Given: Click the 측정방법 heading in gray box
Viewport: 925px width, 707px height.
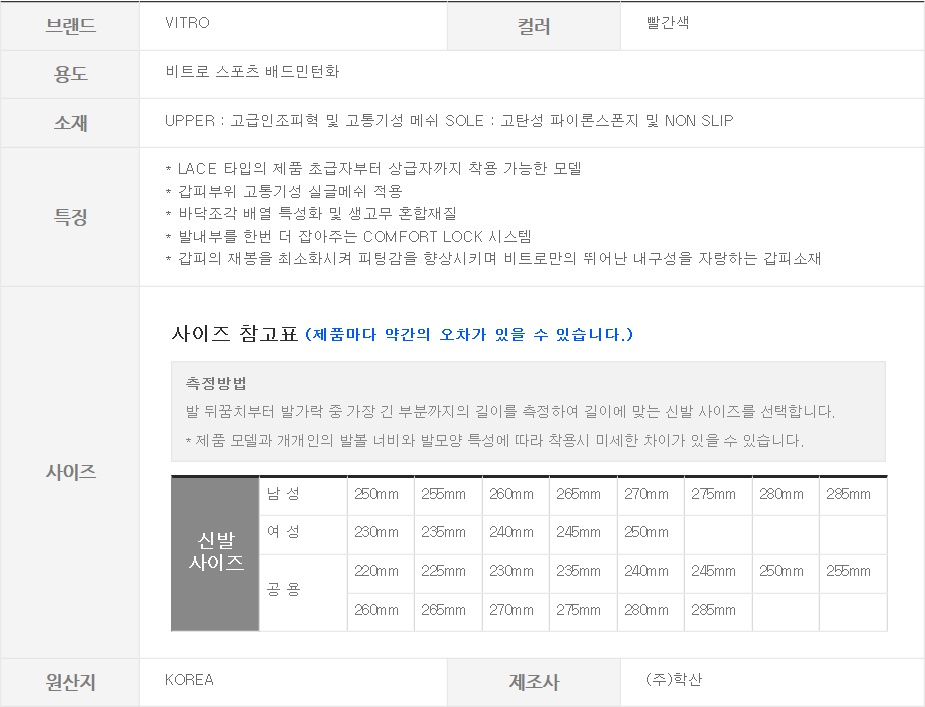Looking at the screenshot, I should [x=216, y=383].
